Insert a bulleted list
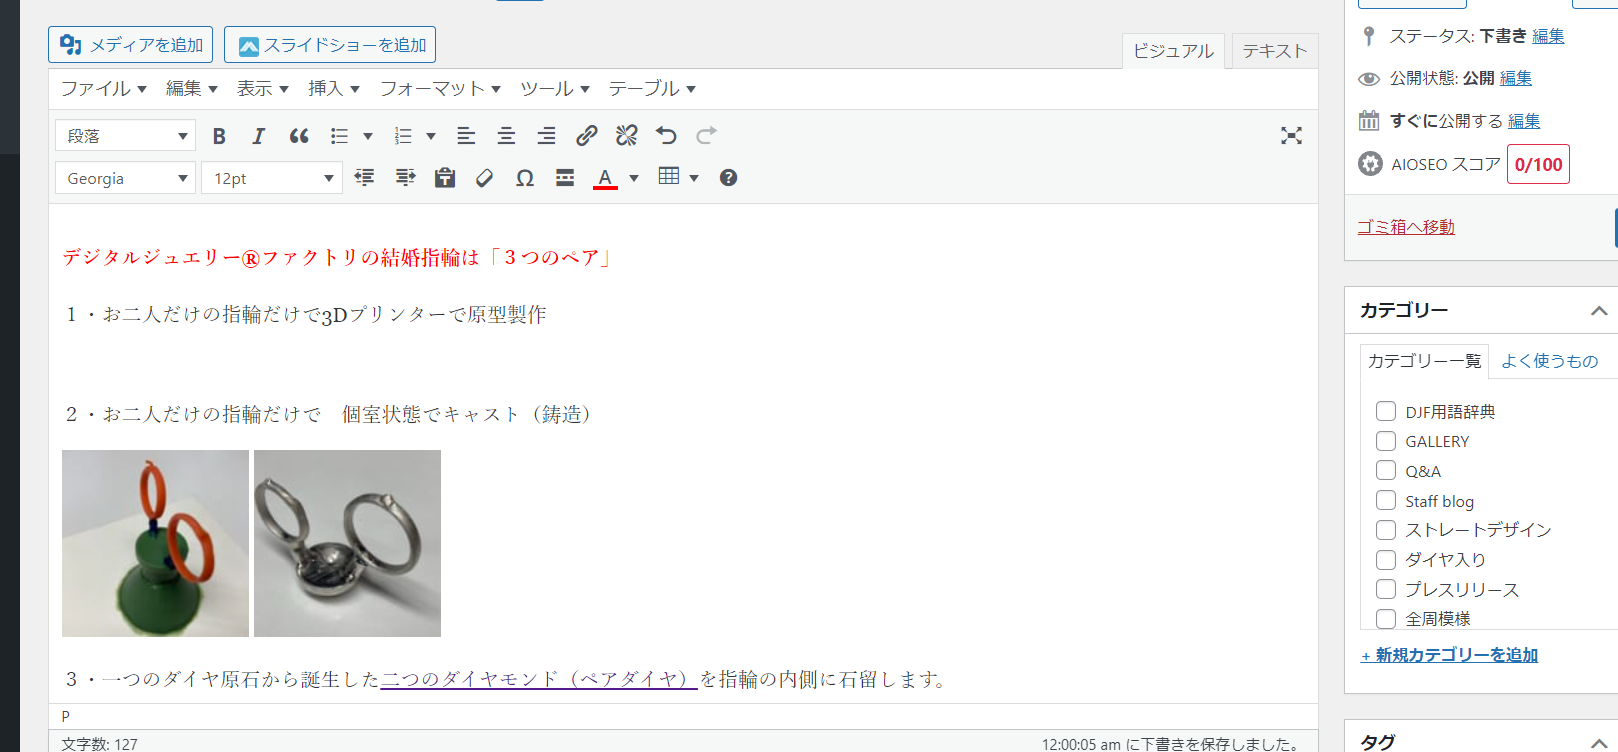1618x752 pixels. coord(340,136)
